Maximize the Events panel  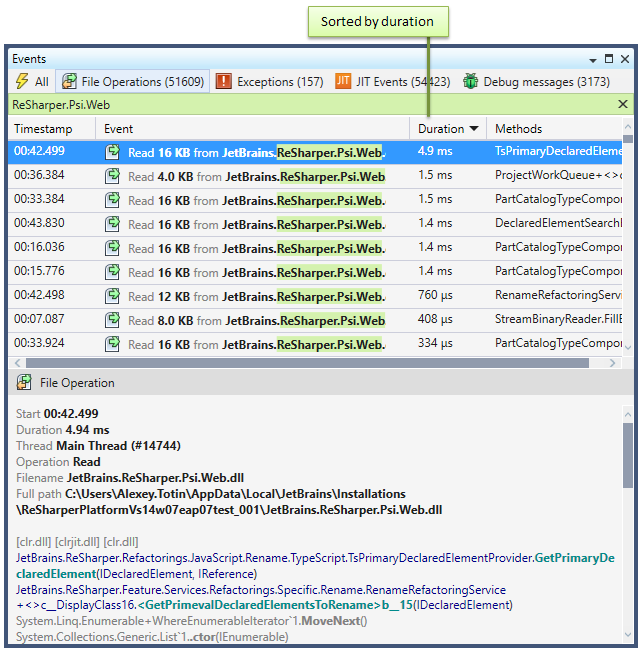coord(608,59)
